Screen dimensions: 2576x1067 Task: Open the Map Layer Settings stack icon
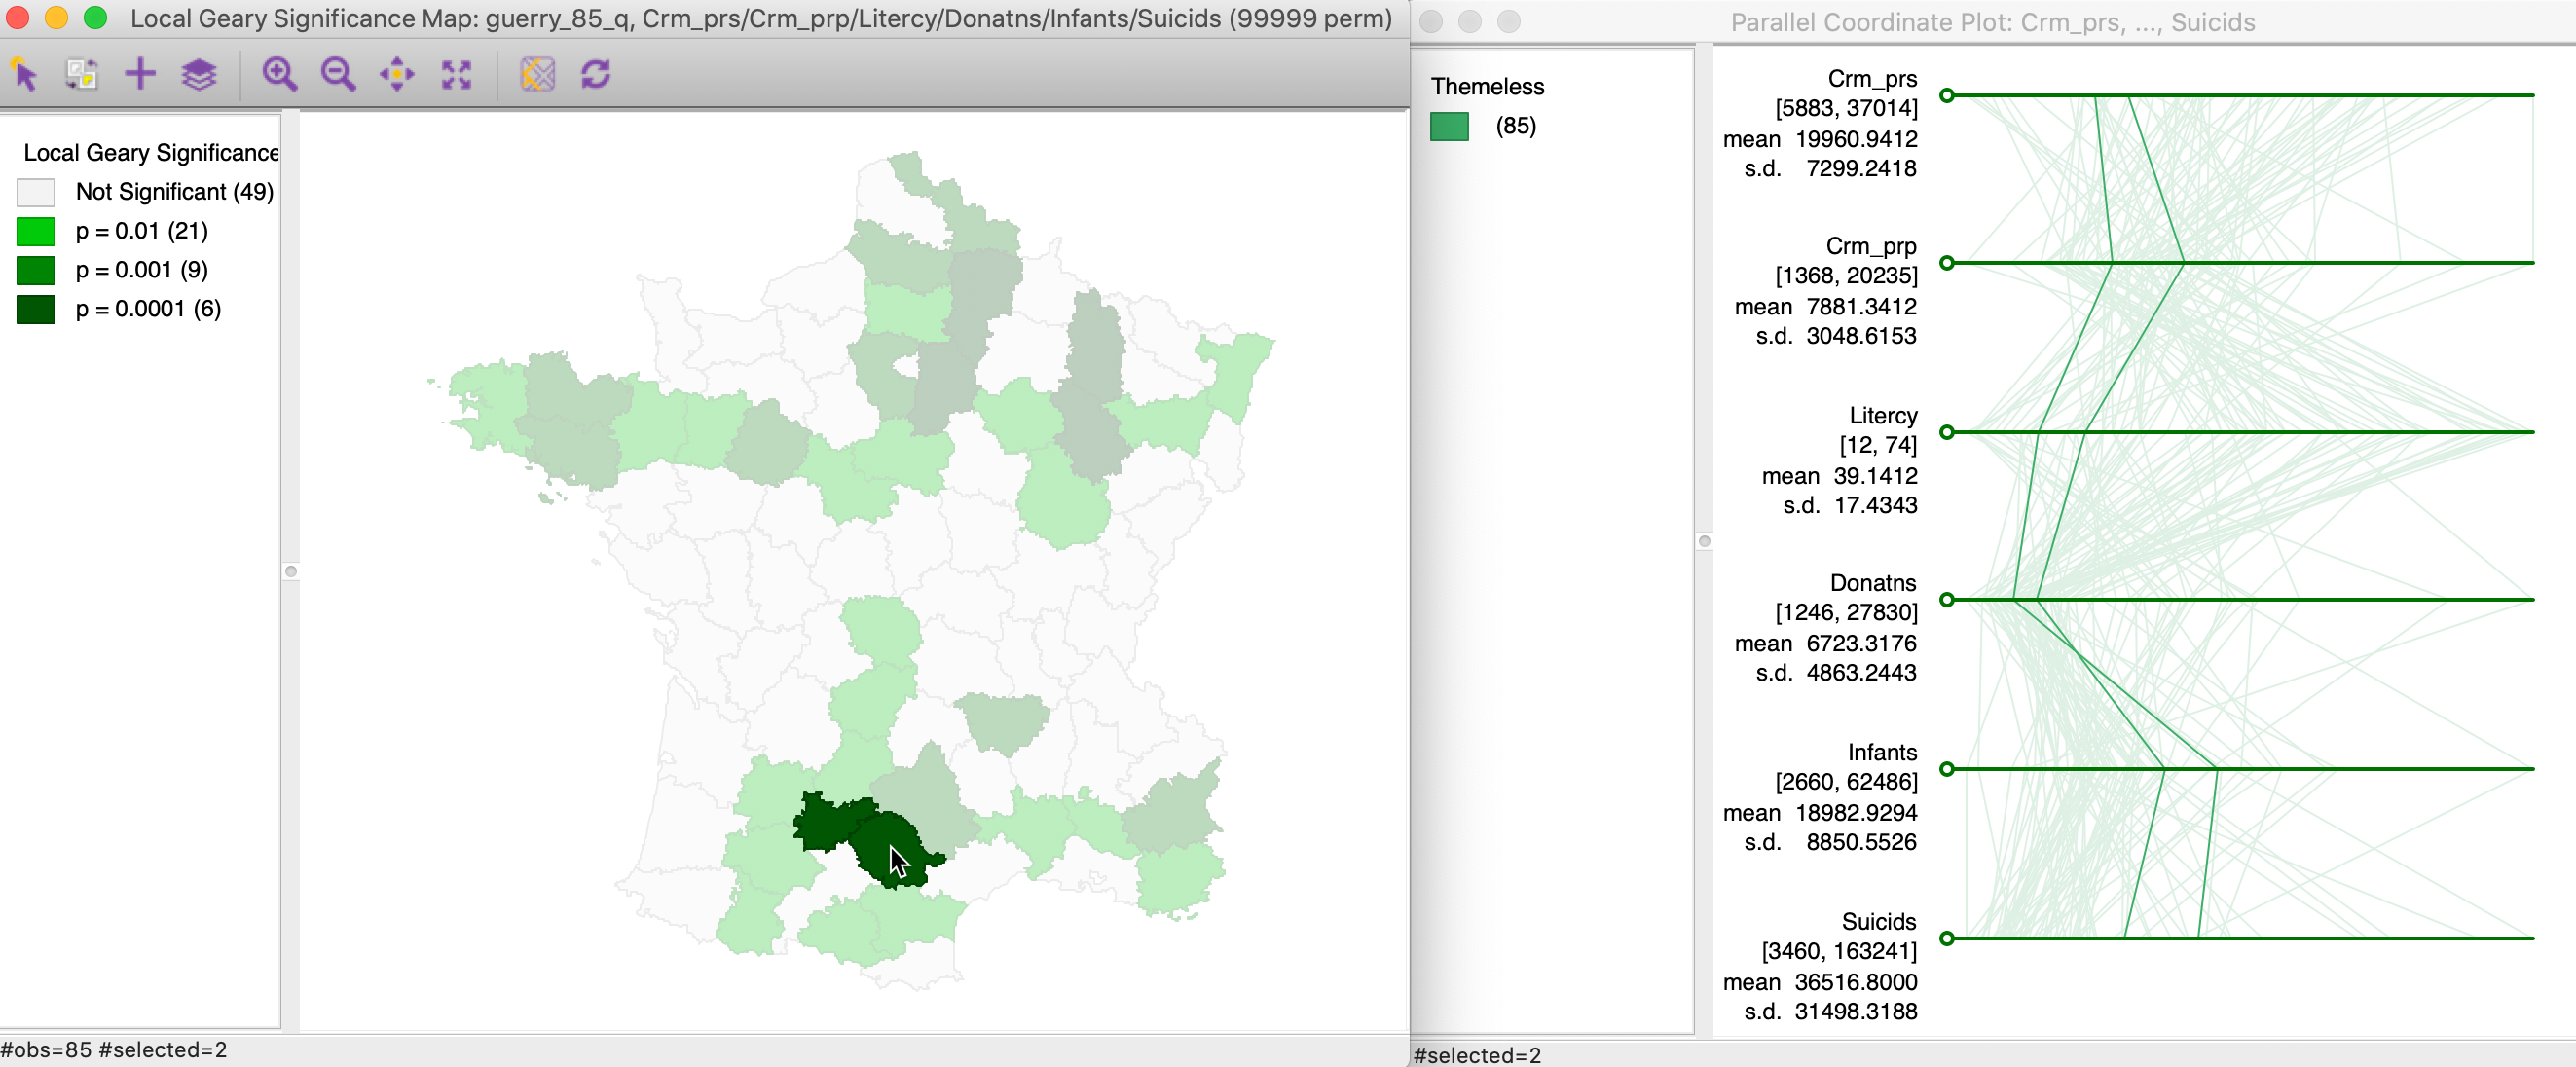pyautogui.click(x=199, y=74)
